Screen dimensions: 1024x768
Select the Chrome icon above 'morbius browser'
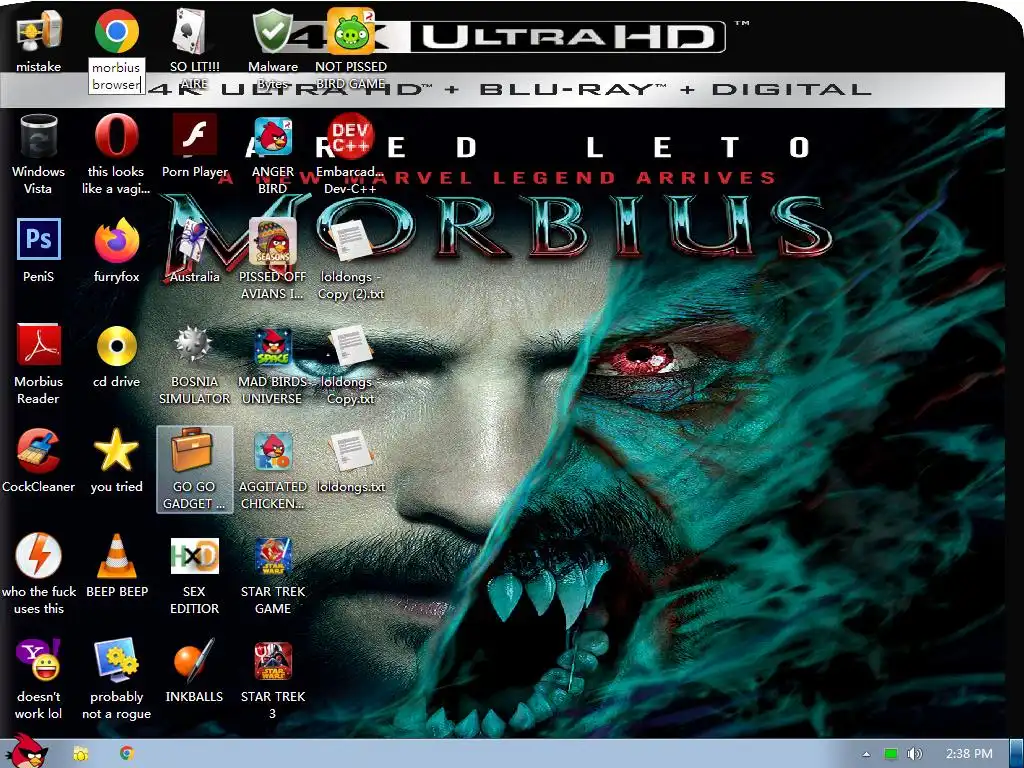point(116,31)
